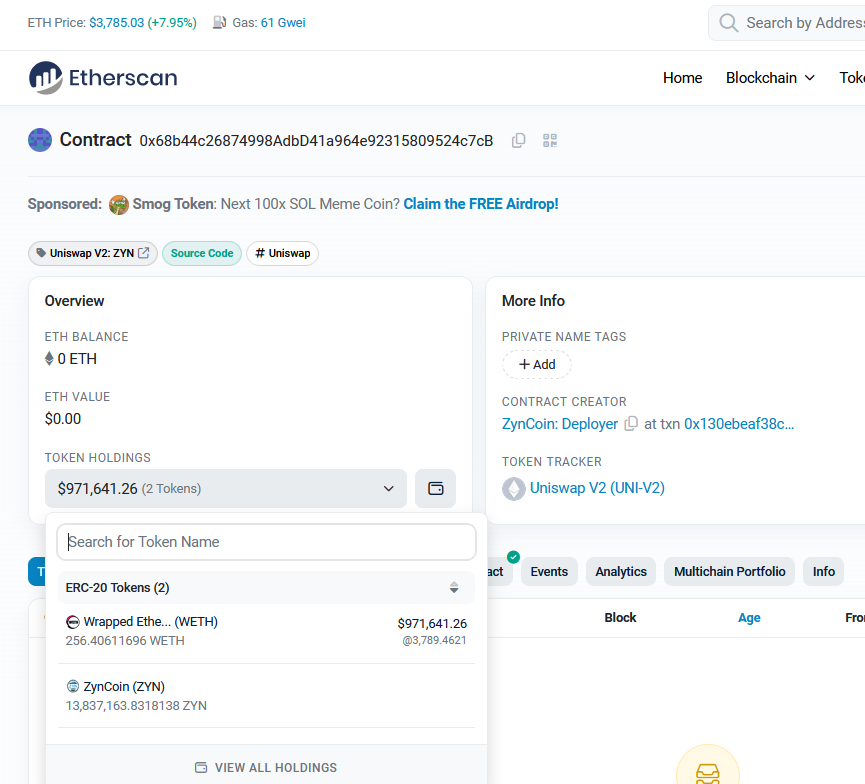Open the Analytics tab

pyautogui.click(x=621, y=572)
